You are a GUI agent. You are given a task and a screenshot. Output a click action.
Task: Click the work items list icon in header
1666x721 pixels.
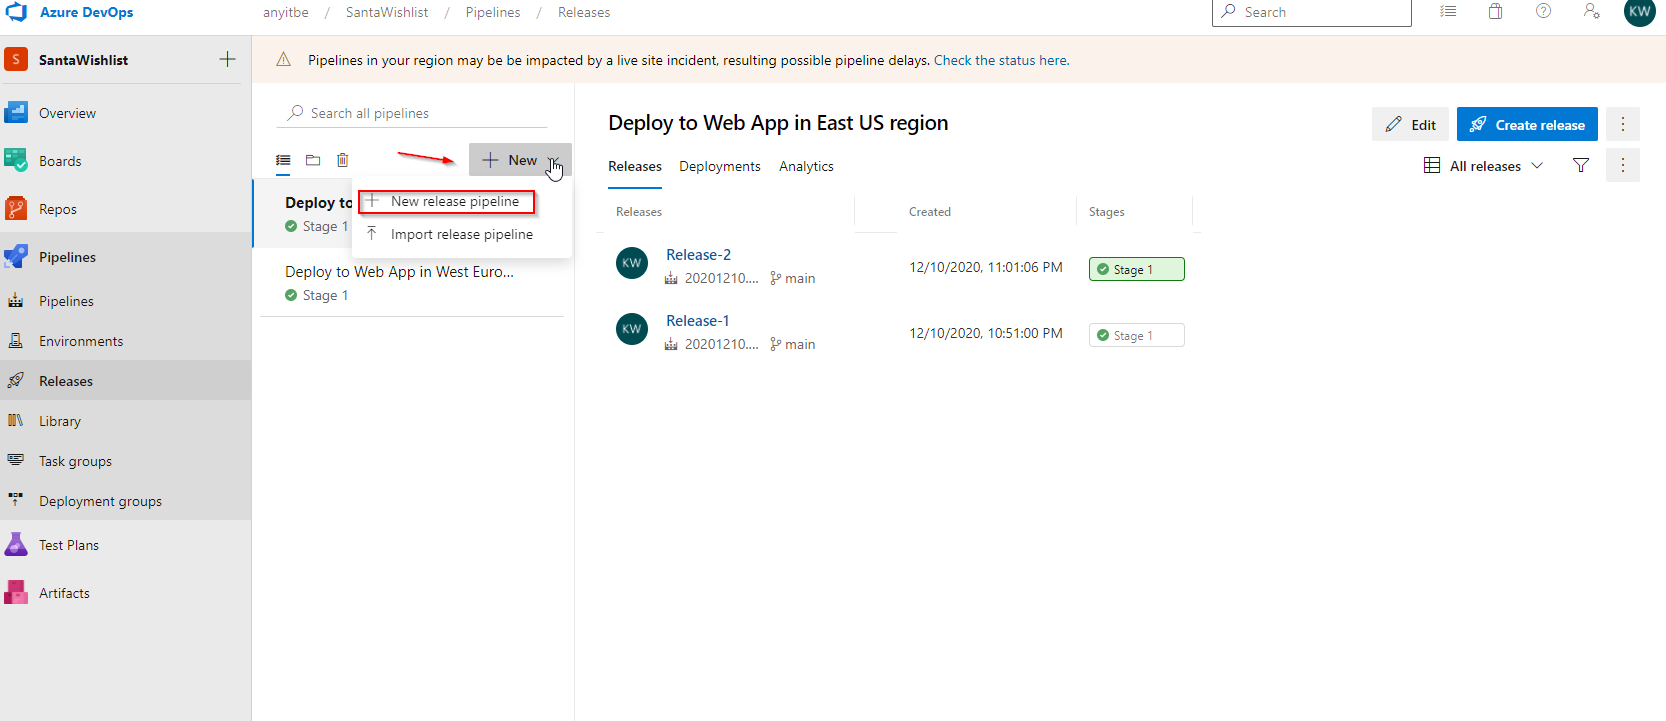click(1448, 12)
